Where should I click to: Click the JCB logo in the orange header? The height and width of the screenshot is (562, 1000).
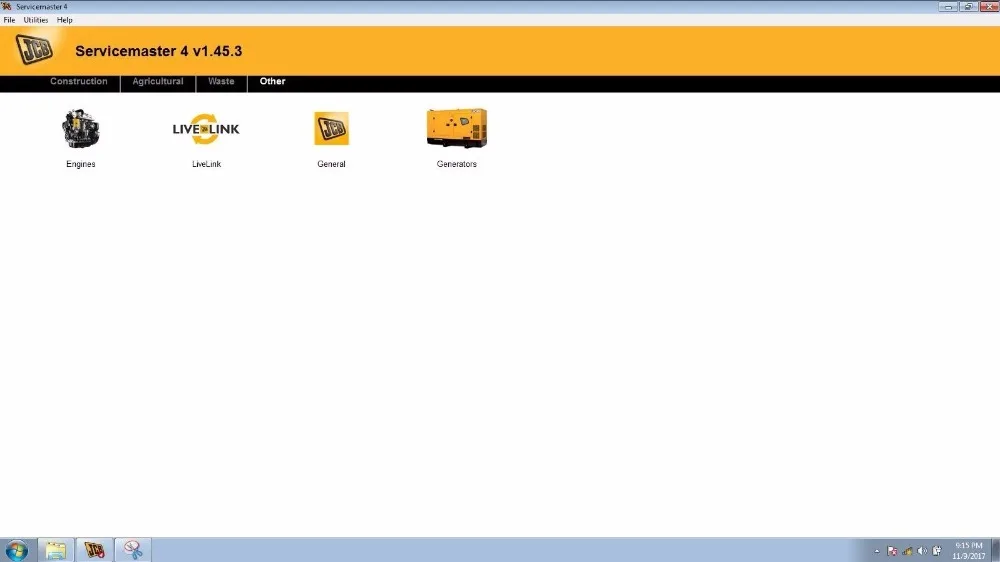click(34, 50)
